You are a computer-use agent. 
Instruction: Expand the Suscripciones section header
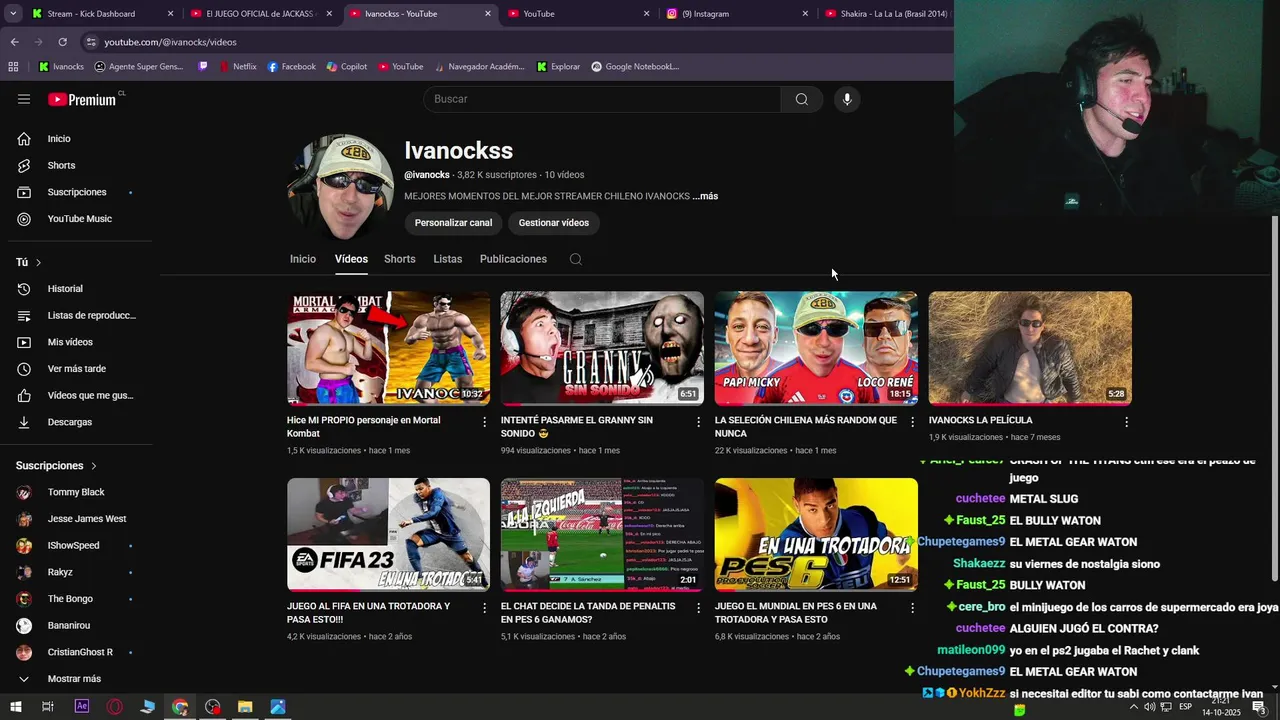[57, 466]
